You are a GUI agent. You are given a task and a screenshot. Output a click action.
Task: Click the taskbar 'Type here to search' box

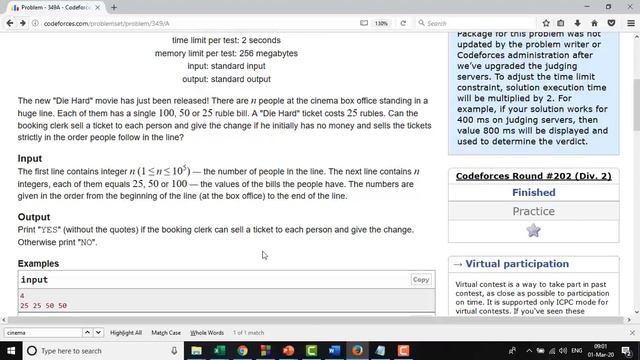(103, 351)
